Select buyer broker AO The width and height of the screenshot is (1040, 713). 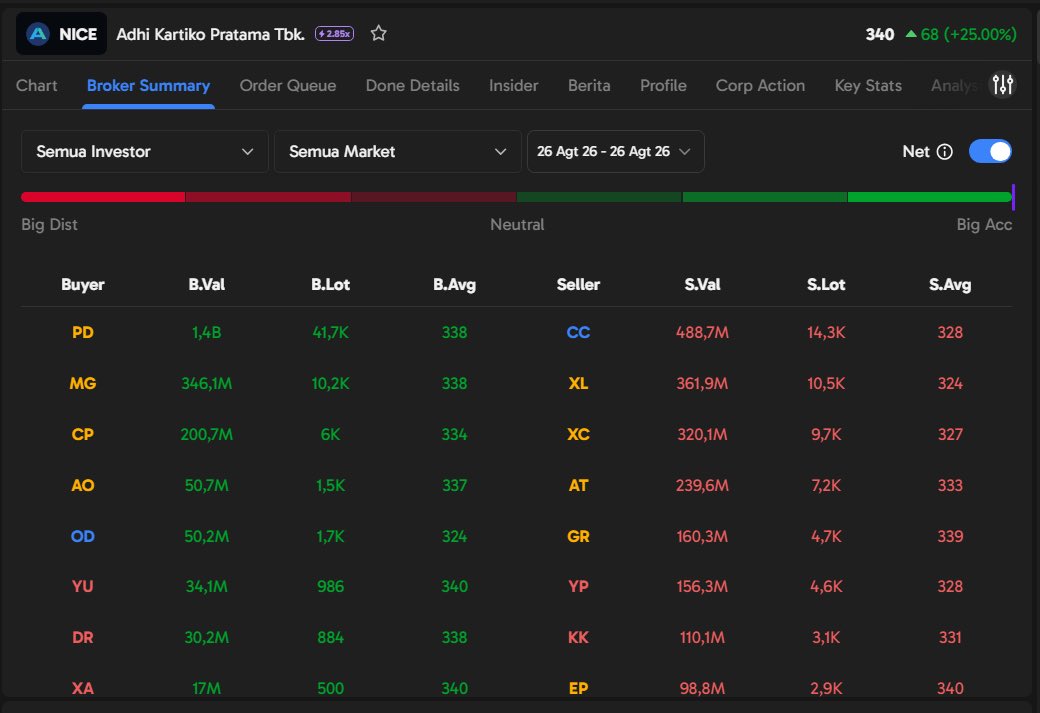(x=83, y=486)
